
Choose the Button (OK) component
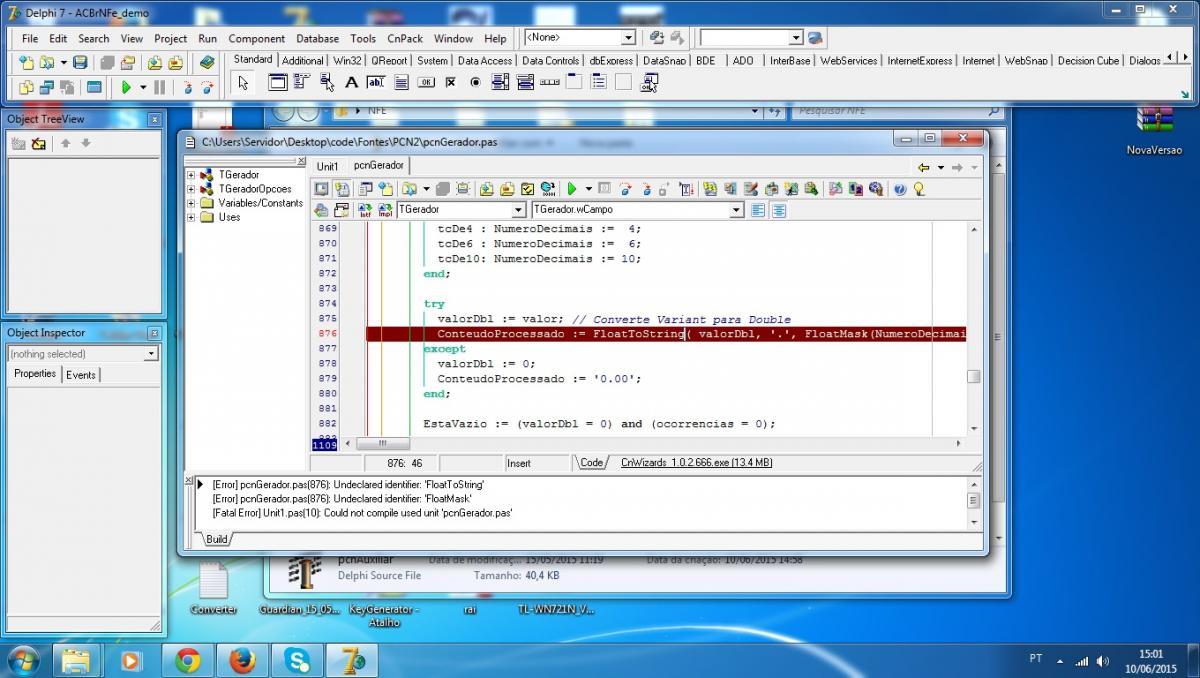tap(426, 83)
